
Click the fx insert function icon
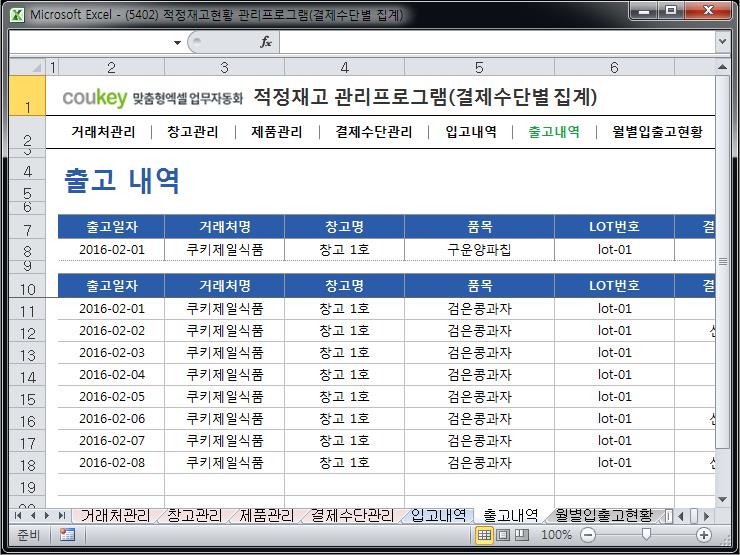(x=266, y=42)
